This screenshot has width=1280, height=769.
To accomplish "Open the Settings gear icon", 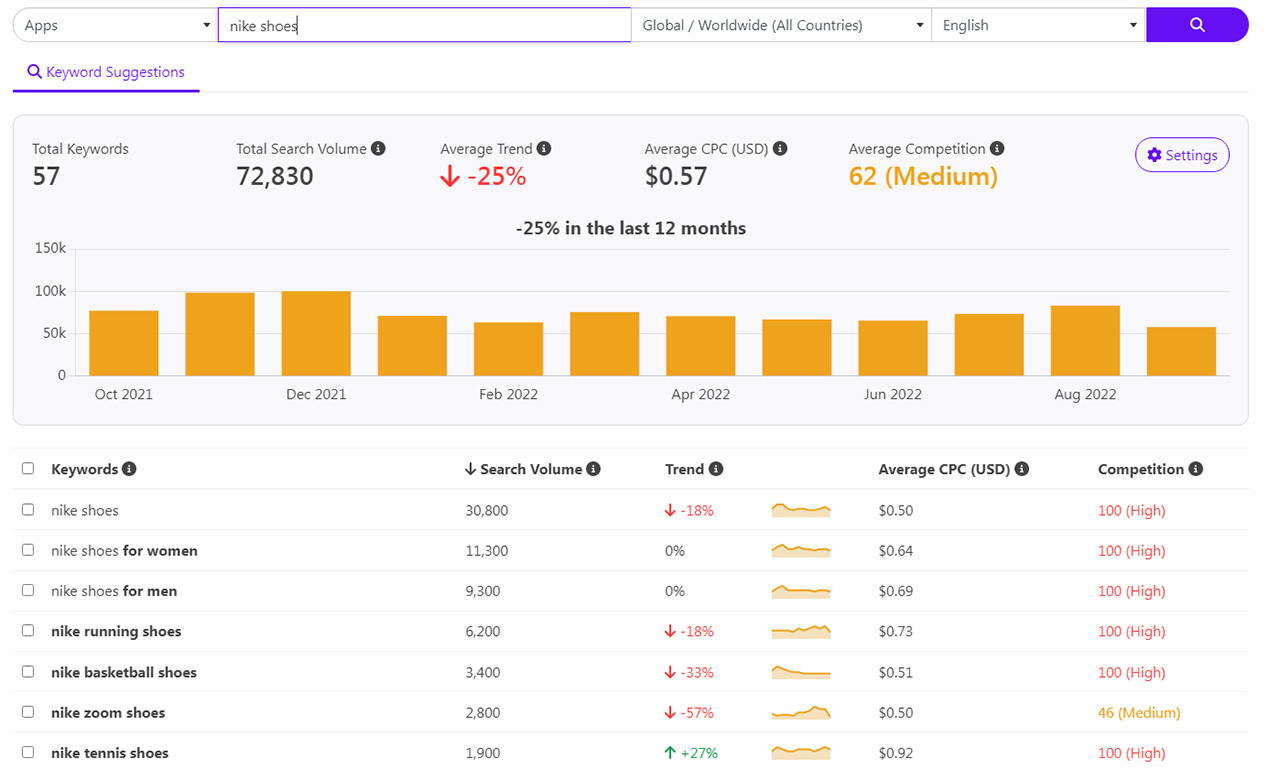I will [1156, 155].
